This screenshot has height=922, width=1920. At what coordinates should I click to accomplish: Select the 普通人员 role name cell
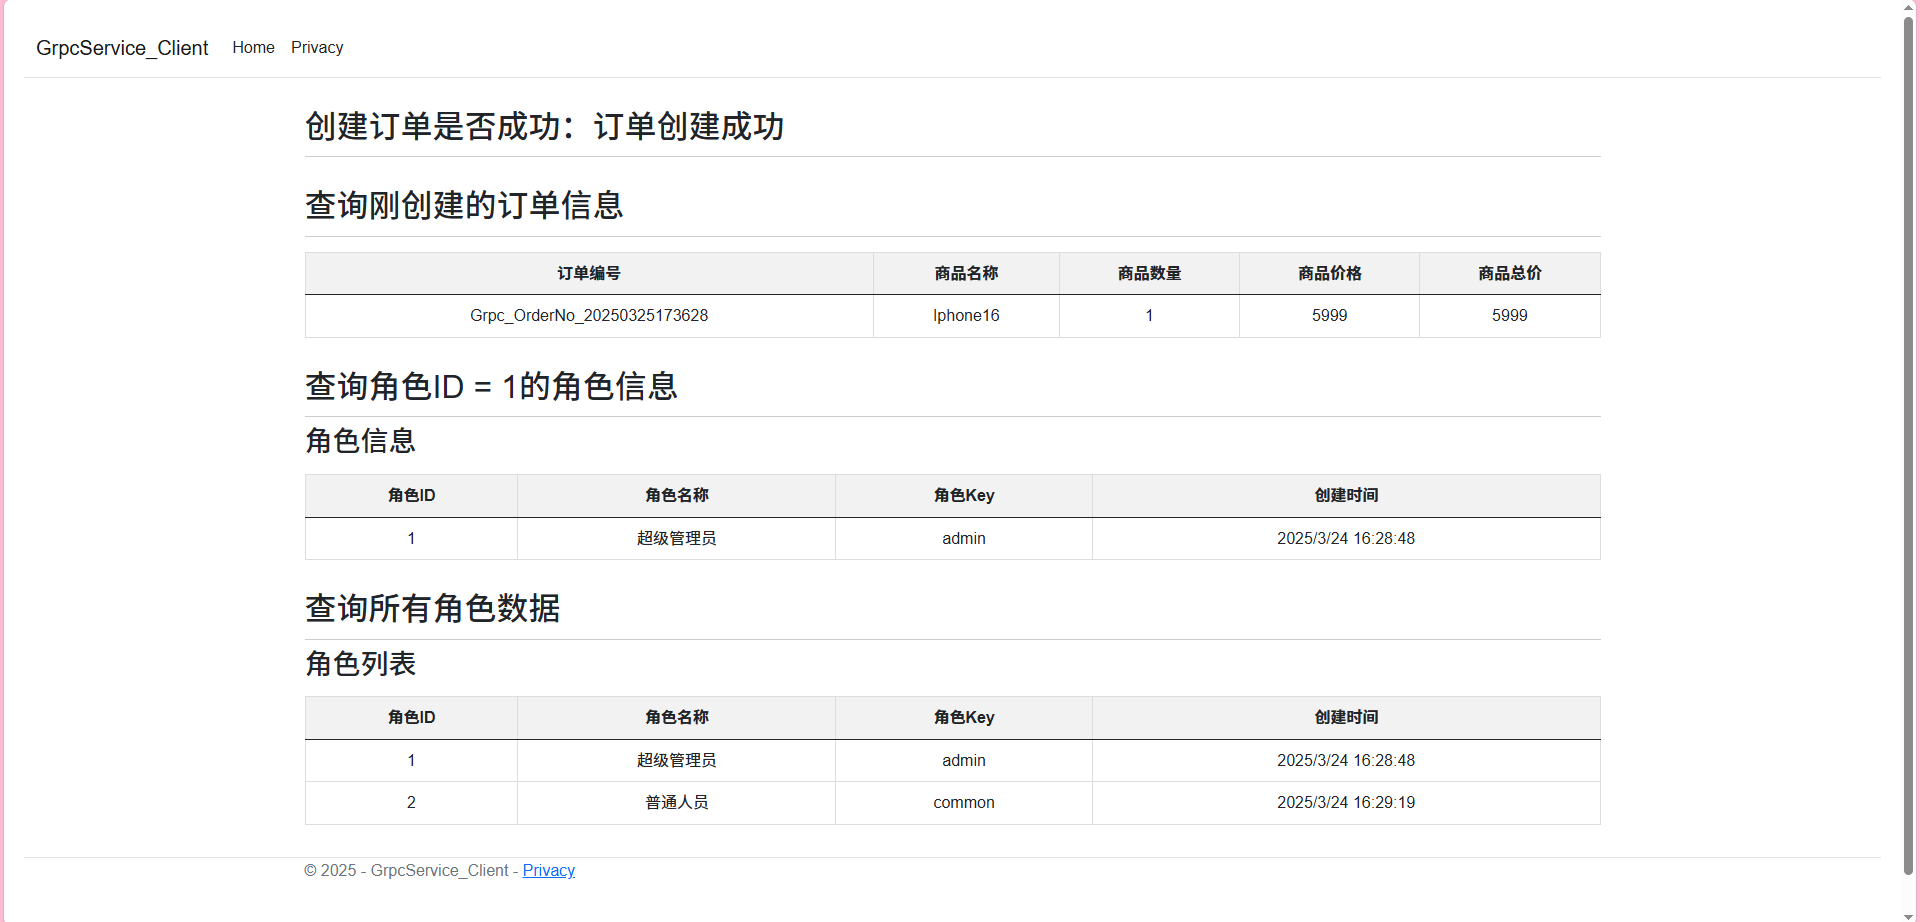pyautogui.click(x=677, y=802)
